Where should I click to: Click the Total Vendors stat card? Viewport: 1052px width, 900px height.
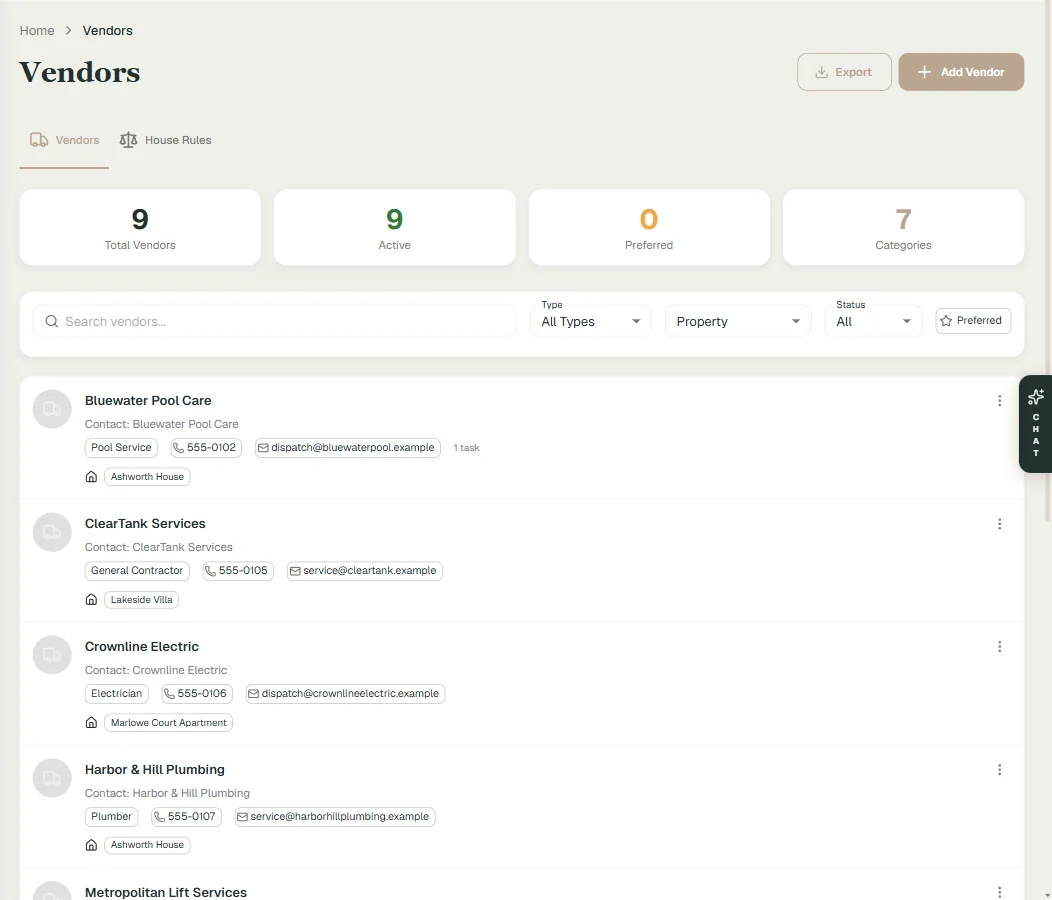(x=140, y=228)
